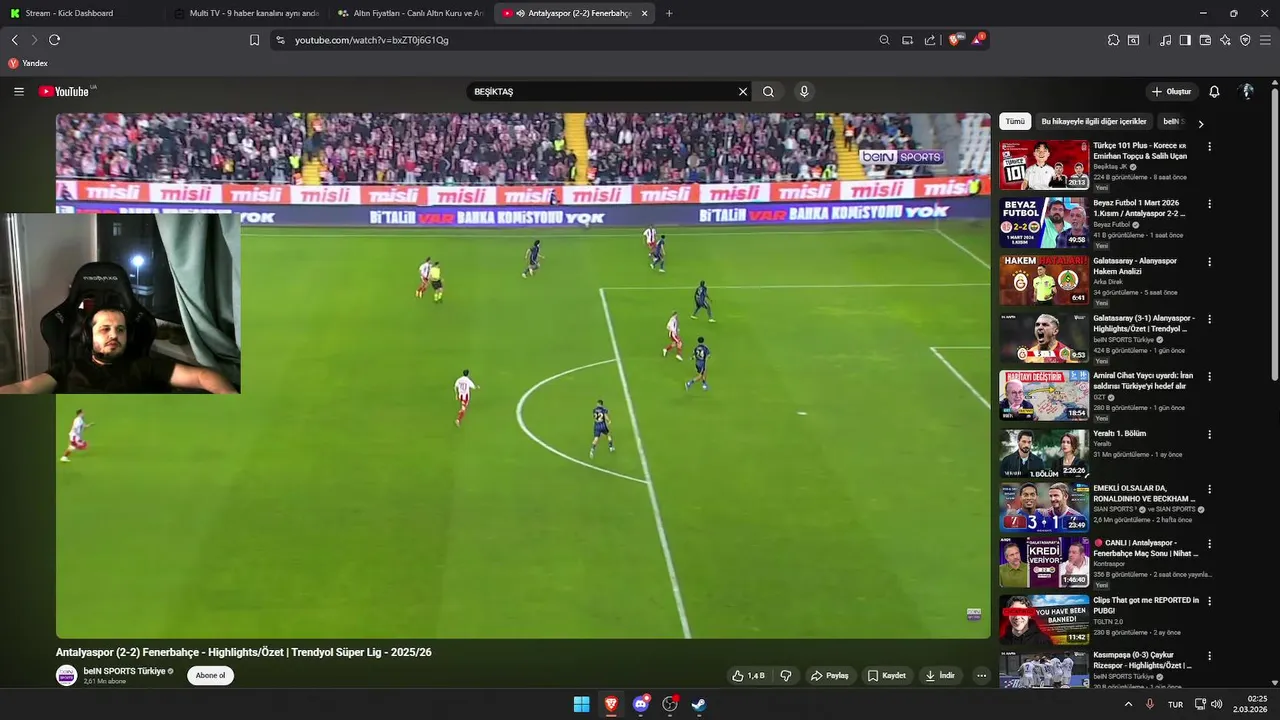
Task: Open options for Amiral Cihat Yaycı video
Action: point(1209,377)
